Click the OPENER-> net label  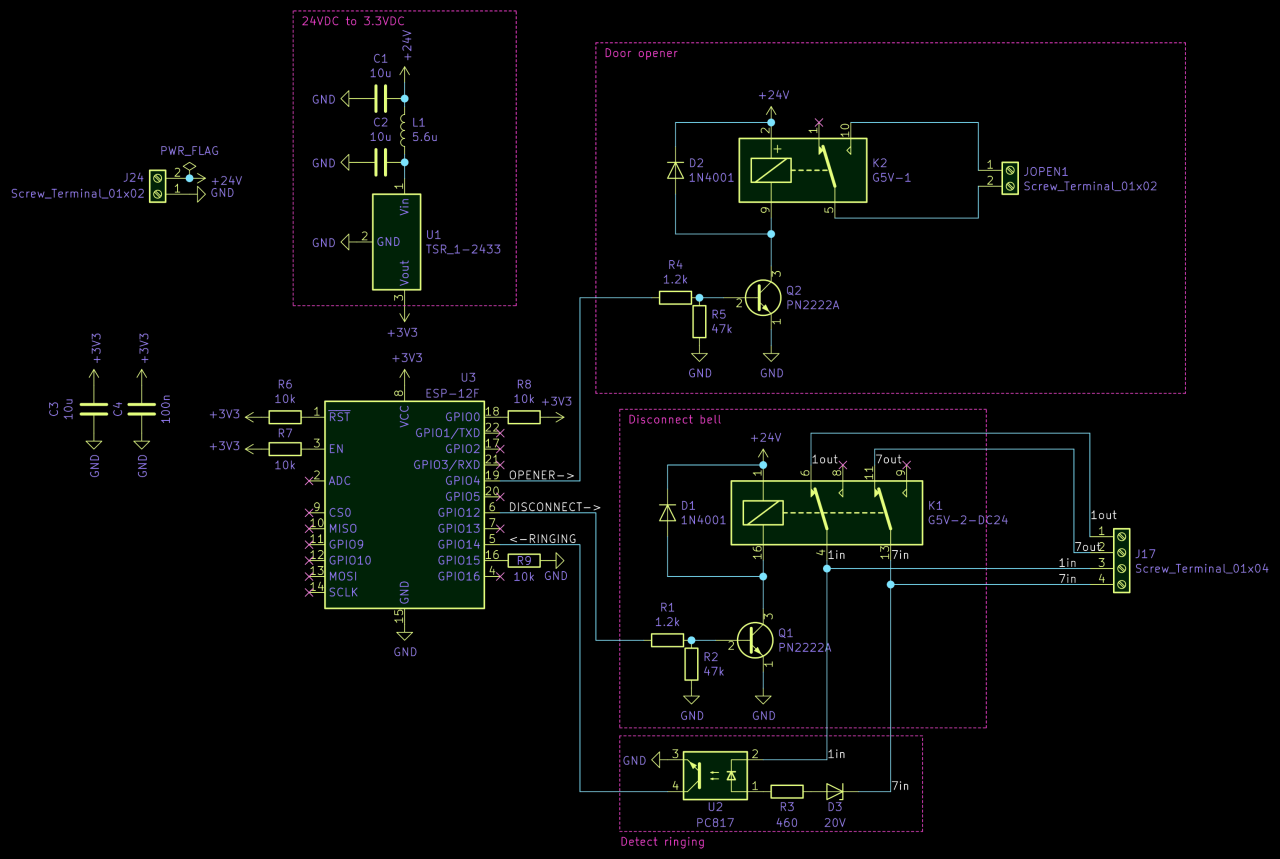pos(540,474)
